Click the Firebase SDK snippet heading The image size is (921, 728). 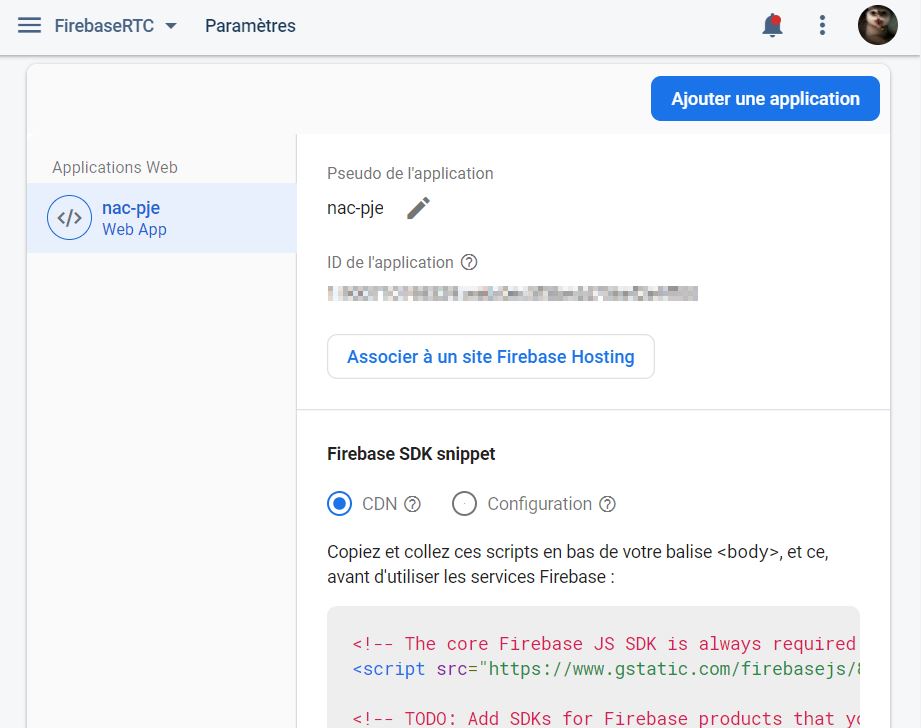click(x=411, y=454)
